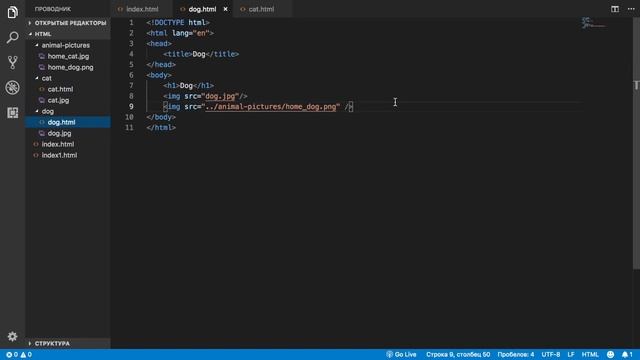Open the Debug view in activity bar
The image size is (640, 360).
12,87
